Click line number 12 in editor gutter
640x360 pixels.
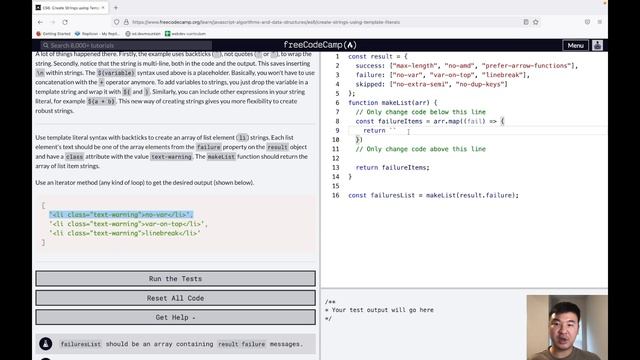tap(336, 158)
